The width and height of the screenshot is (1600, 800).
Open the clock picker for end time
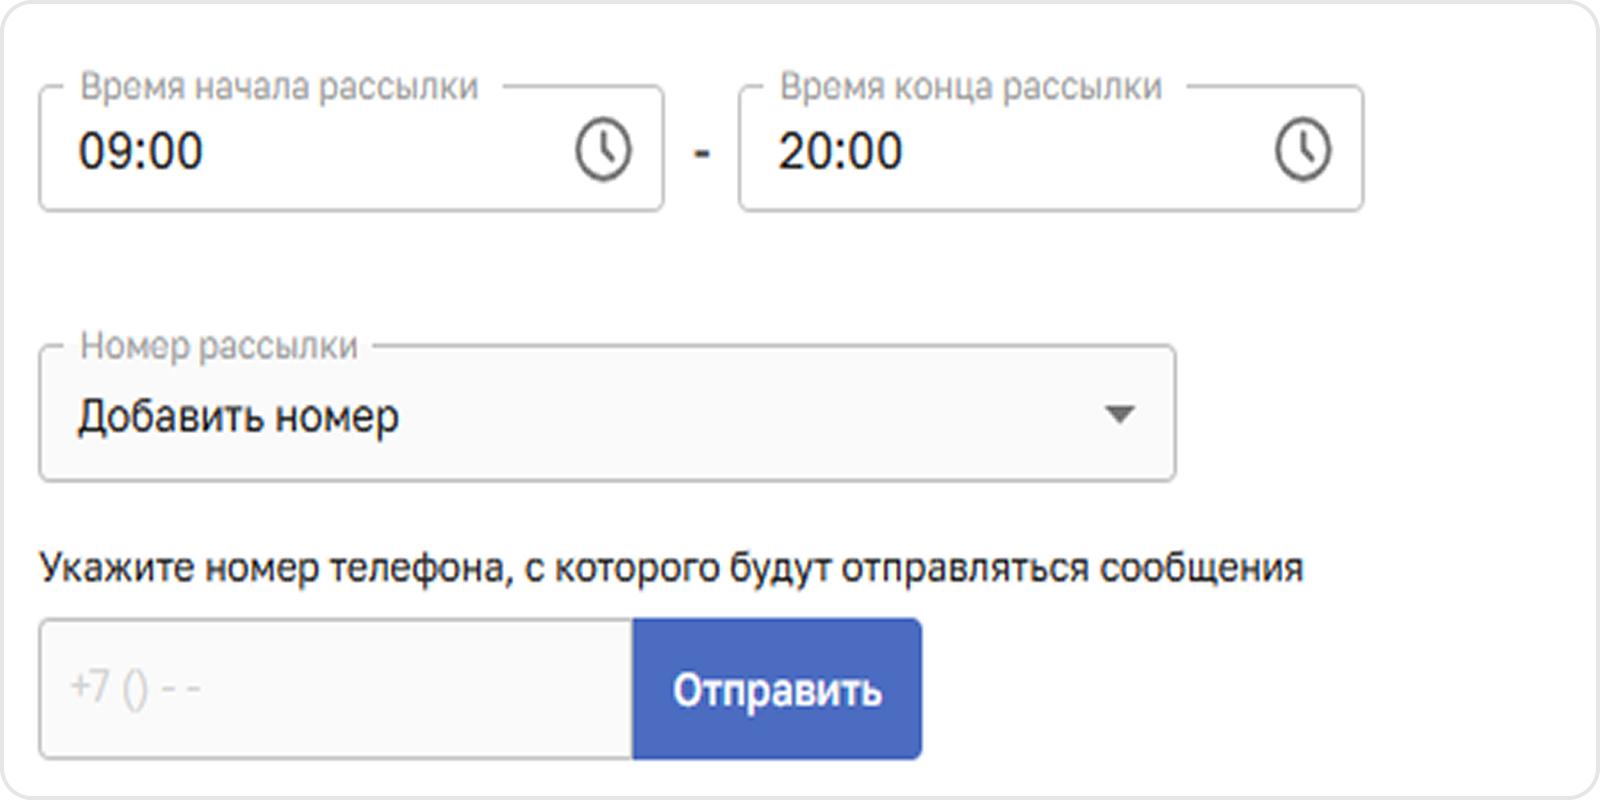pyautogui.click(x=1302, y=150)
